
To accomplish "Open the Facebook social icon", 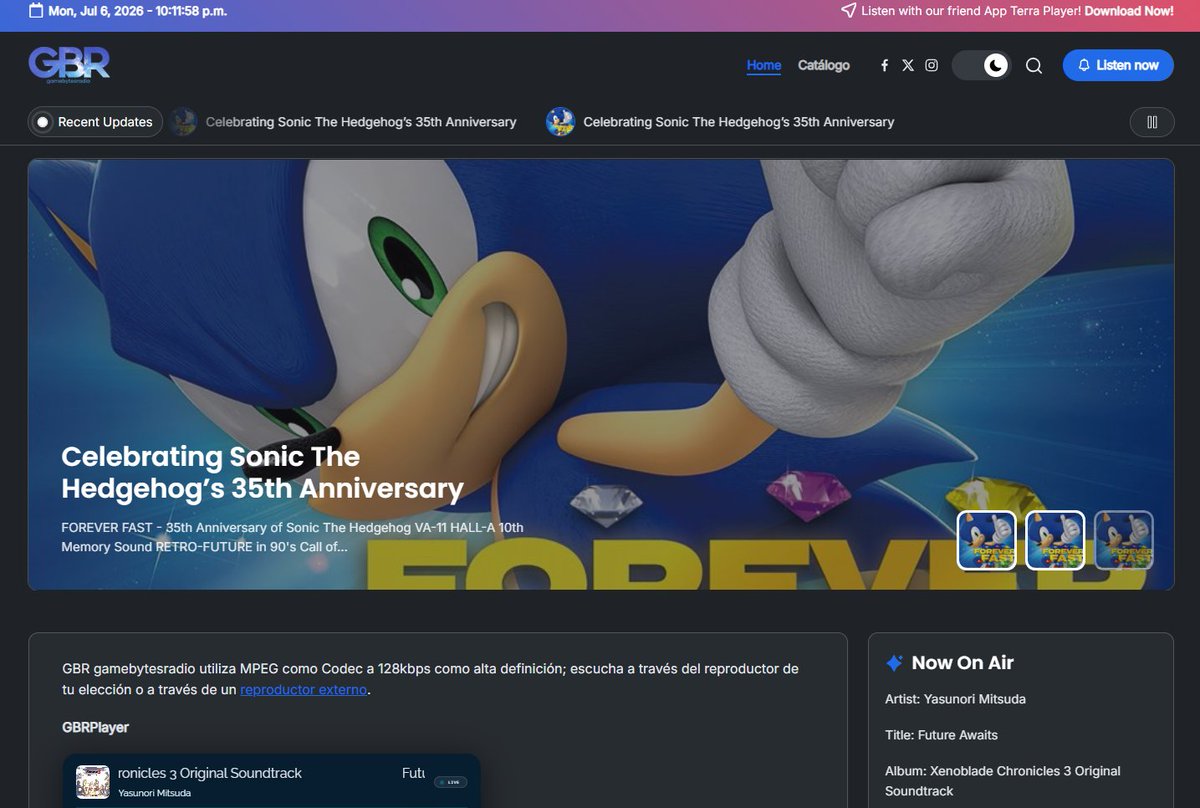I will tap(884, 65).
